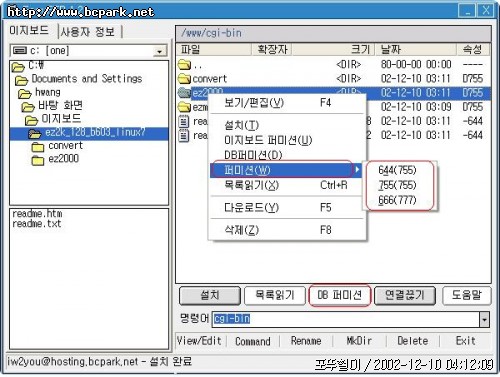Click the highlighted ez2000 remote folder icon
This screenshot has width=500, height=377.
pos(184,92)
